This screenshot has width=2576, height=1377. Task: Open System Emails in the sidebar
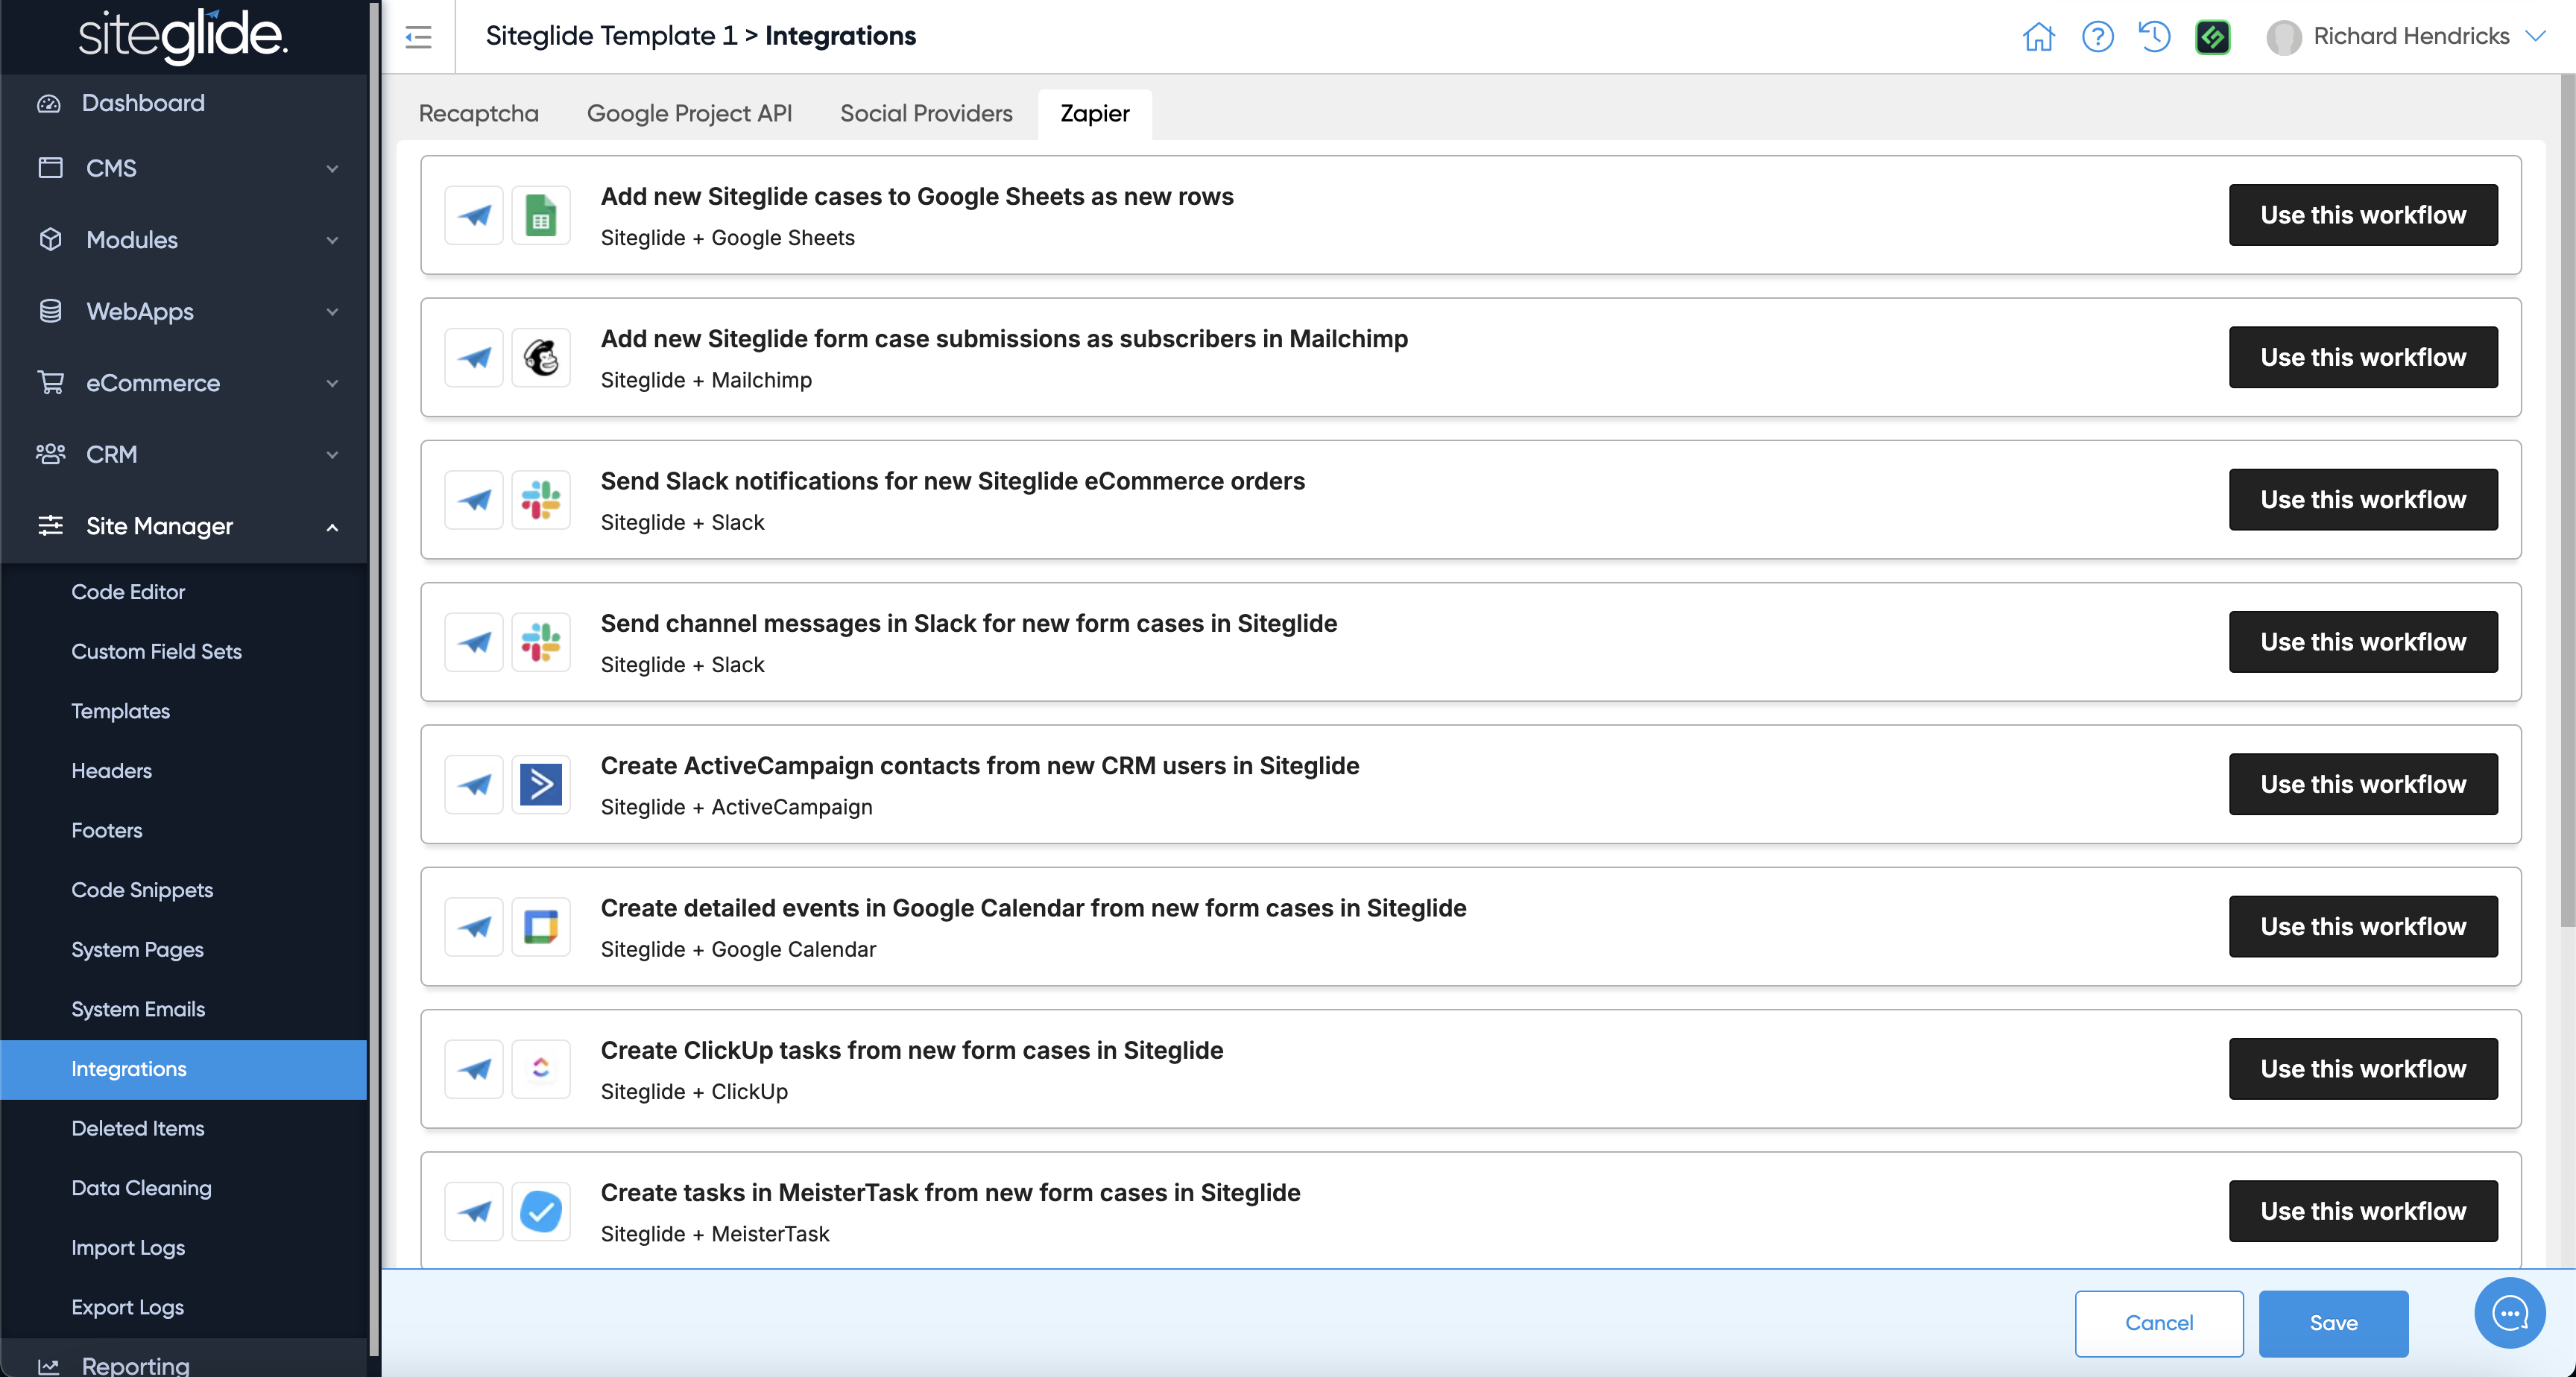[138, 1009]
